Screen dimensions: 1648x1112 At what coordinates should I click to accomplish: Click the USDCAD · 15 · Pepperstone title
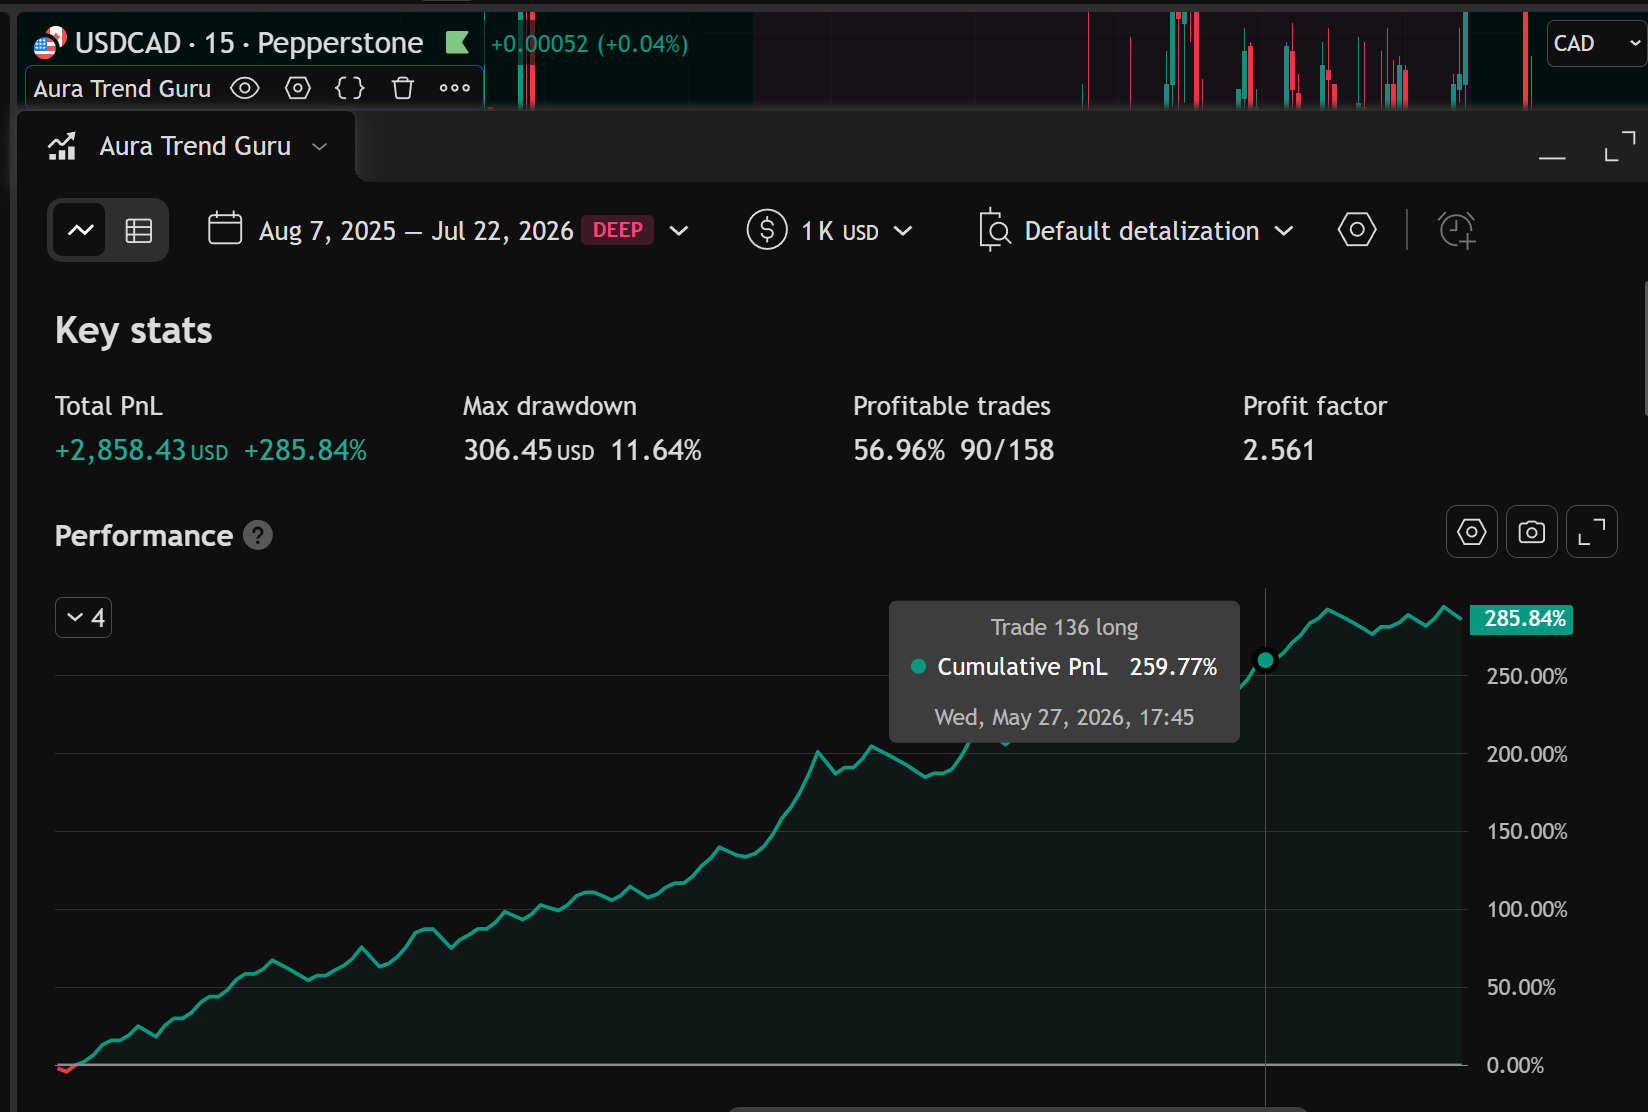[x=249, y=43]
